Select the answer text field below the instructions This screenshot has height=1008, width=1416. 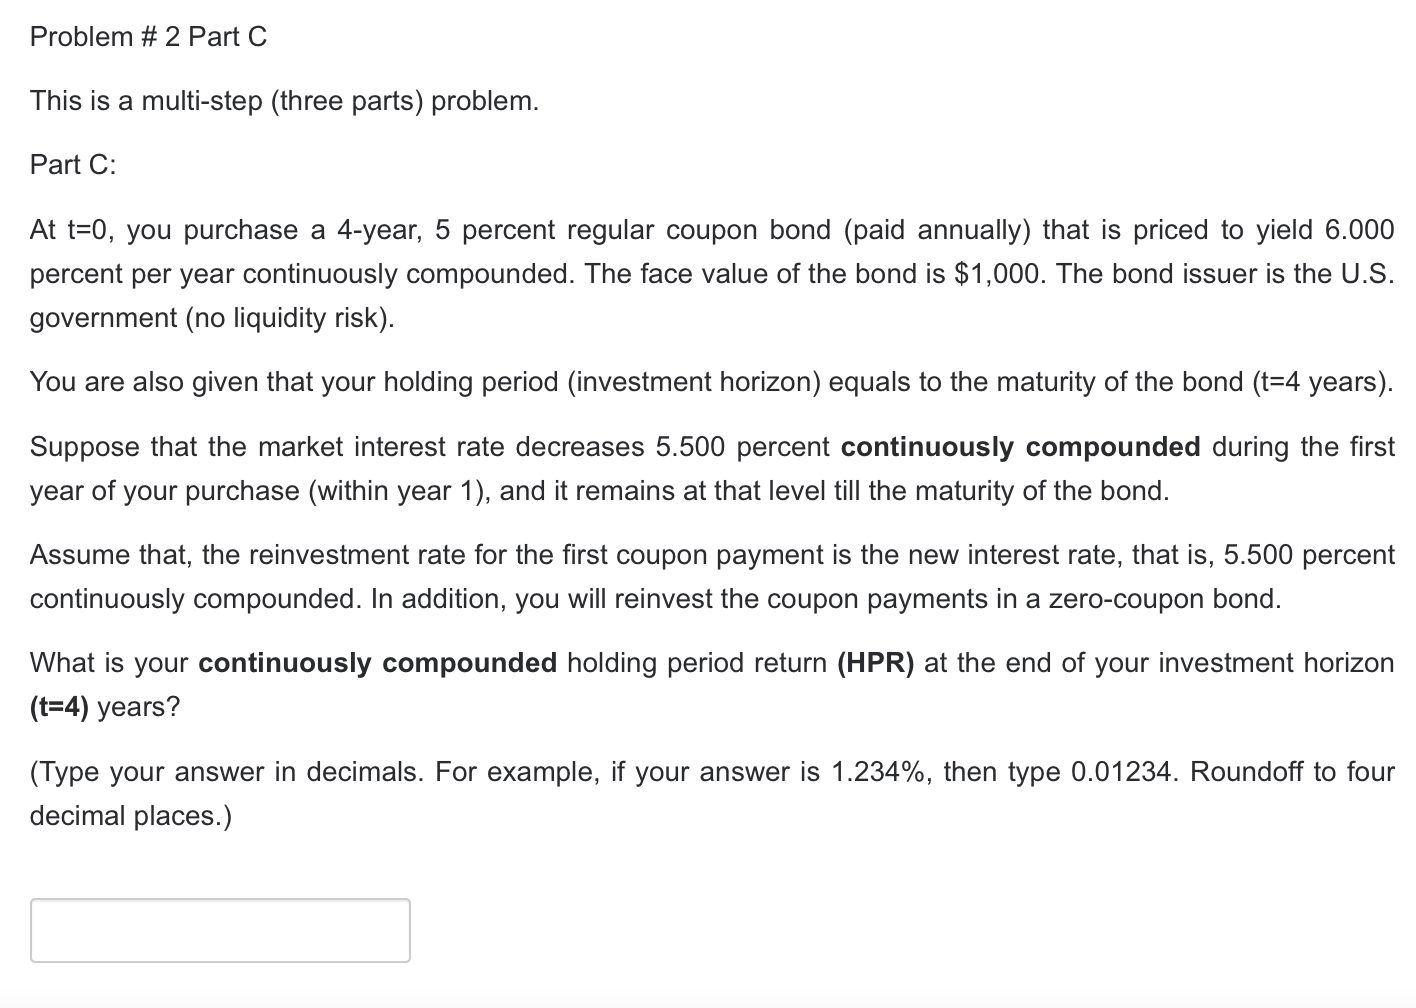pos(220,930)
